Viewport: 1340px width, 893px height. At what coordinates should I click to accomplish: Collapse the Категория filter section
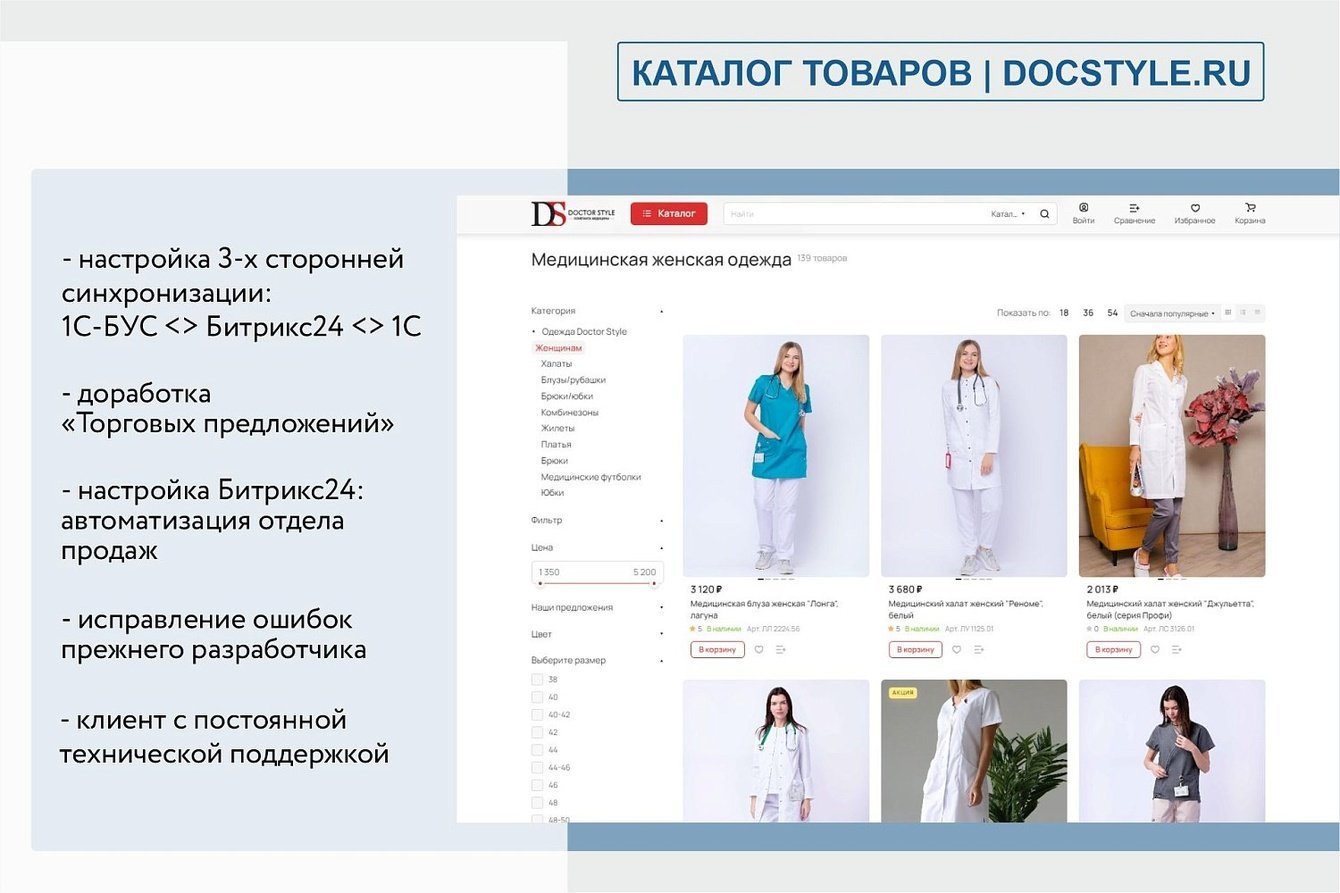(x=660, y=311)
